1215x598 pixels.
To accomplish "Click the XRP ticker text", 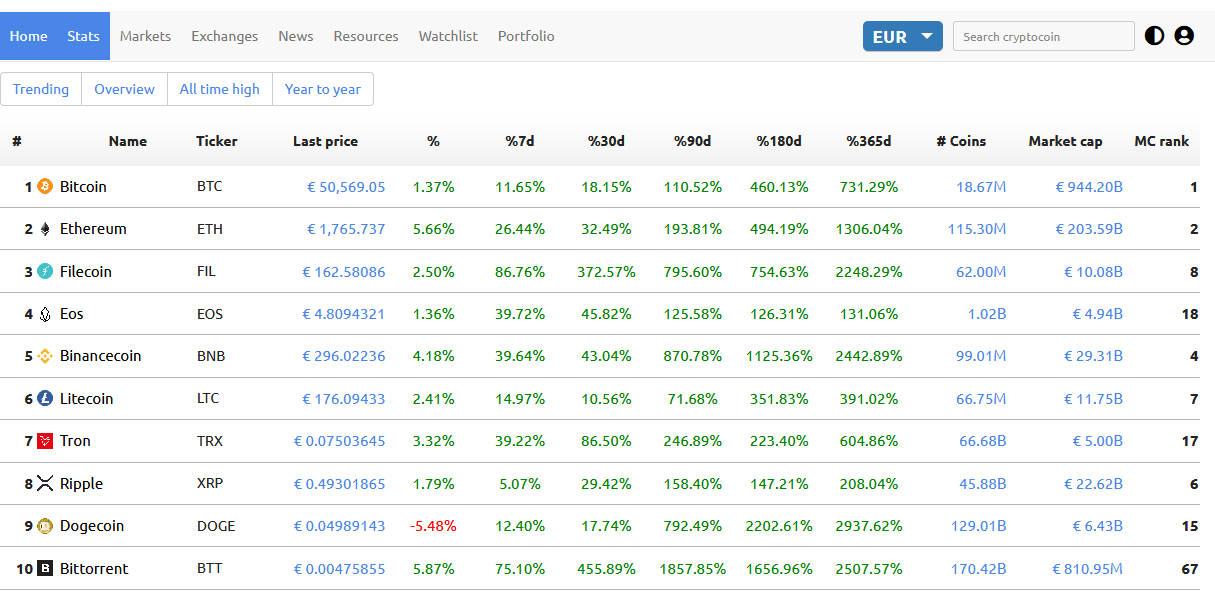I will pos(210,483).
